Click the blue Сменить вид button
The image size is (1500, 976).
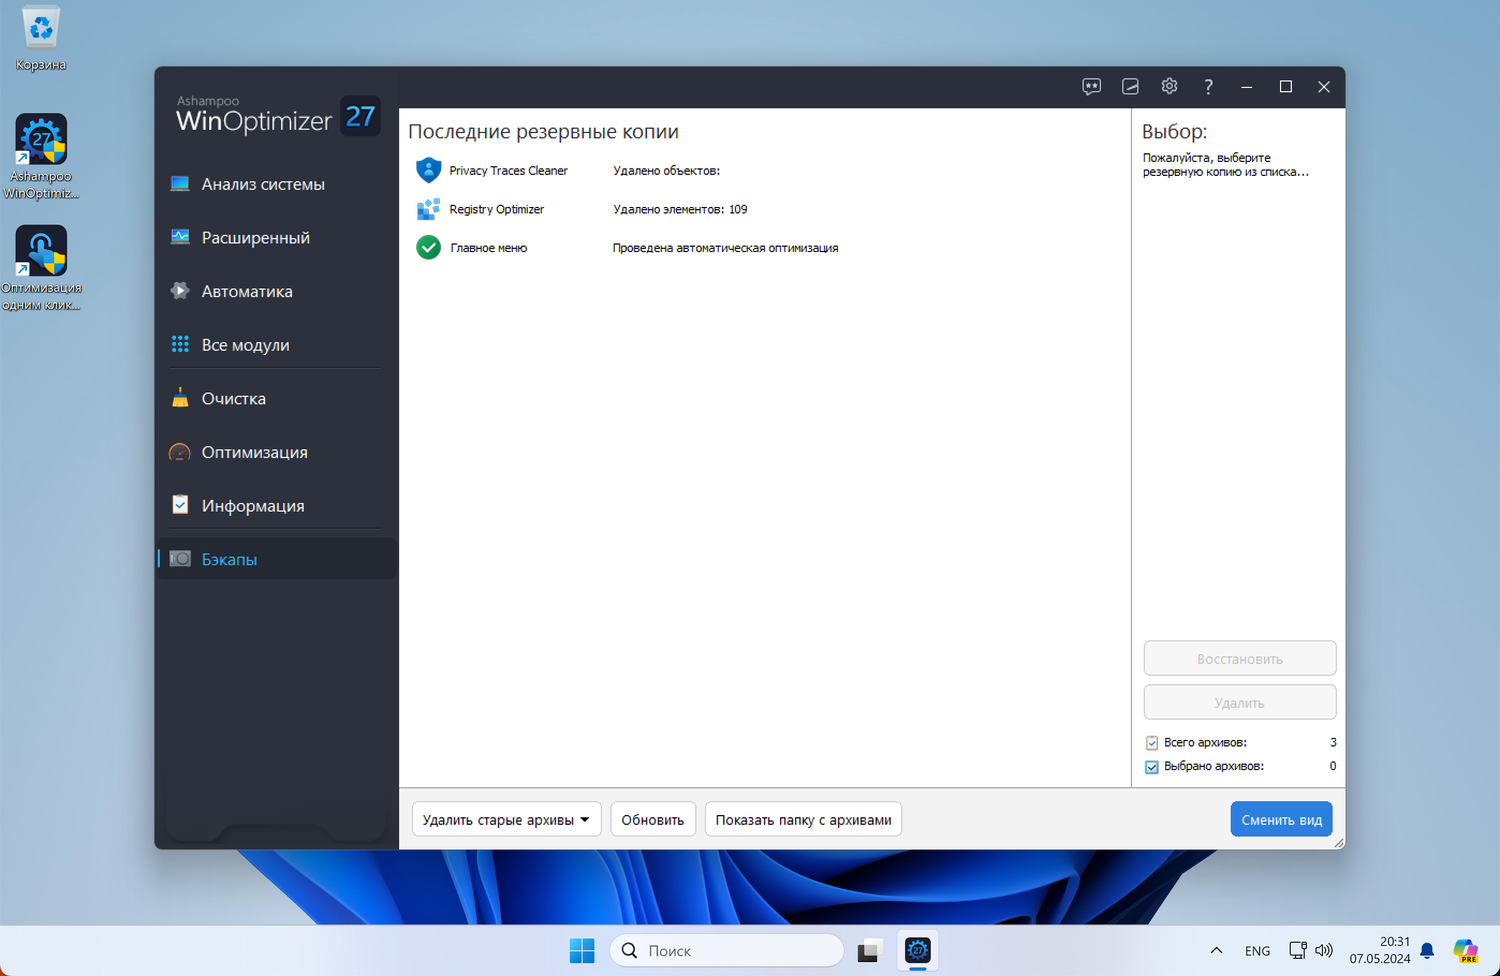[x=1281, y=820]
